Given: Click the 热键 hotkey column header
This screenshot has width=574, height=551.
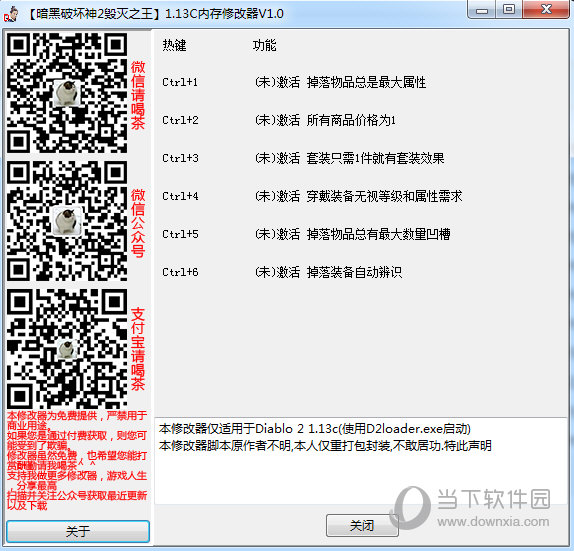Looking at the screenshot, I should point(174,45).
